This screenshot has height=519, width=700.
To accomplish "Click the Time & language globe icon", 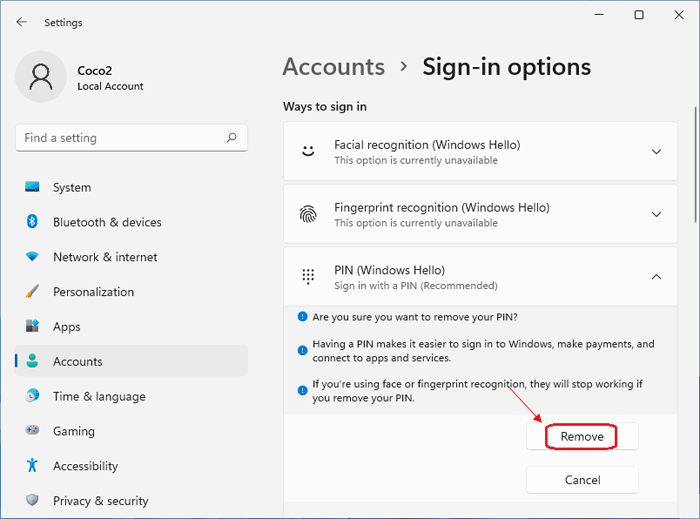I will point(32,396).
